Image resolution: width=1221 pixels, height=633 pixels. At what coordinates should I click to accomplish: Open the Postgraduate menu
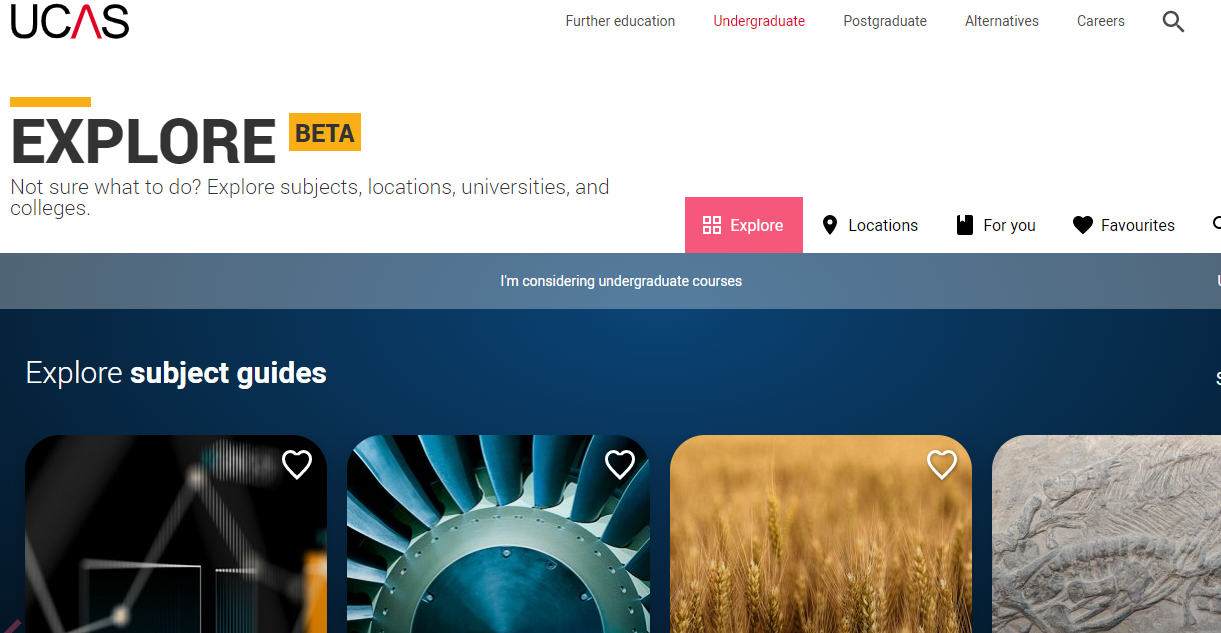tap(885, 21)
